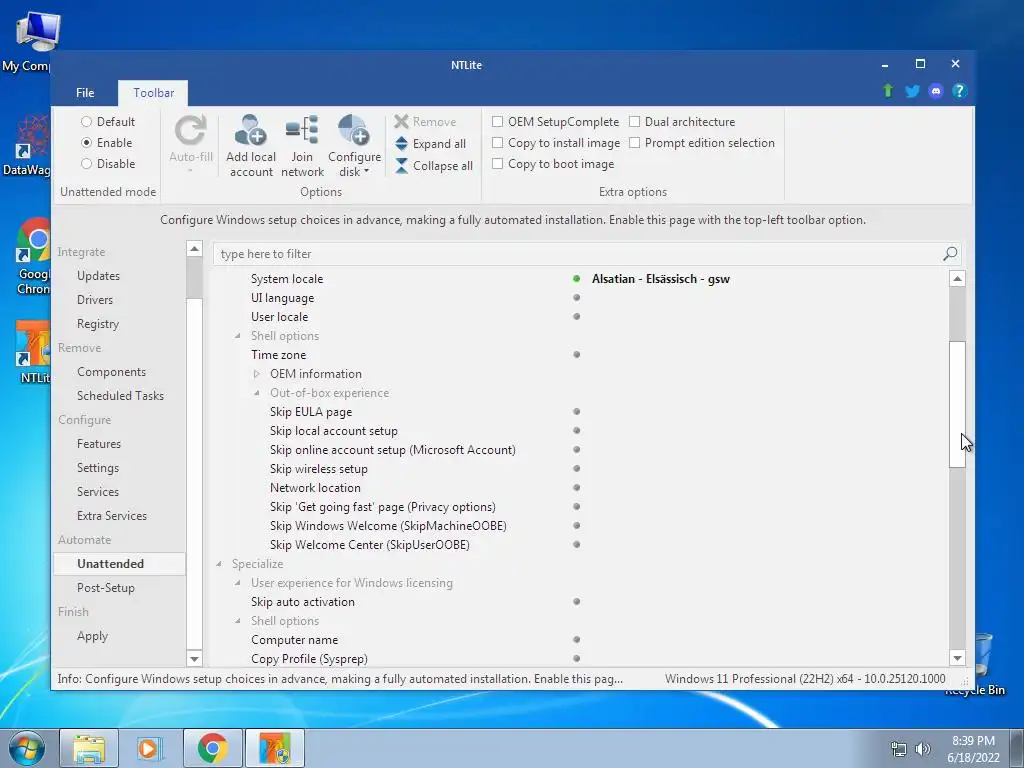1024x768 pixels.
Task: Open the Extra Services page
Action: point(112,516)
